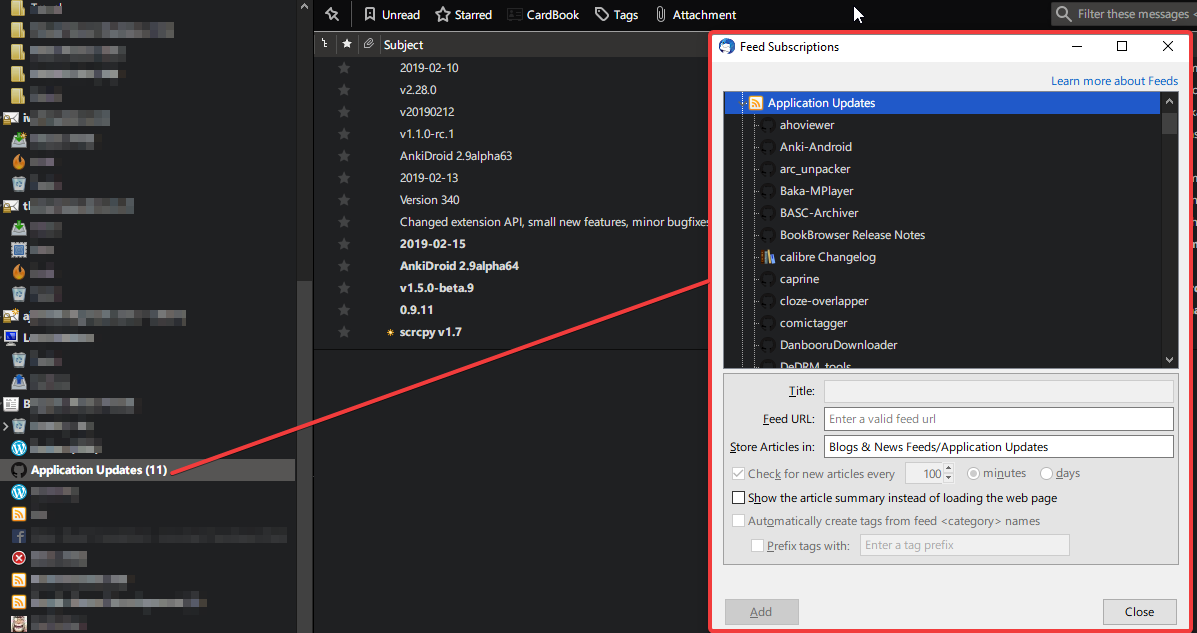
Task: Expand the collapsed folder chevron in folder pane
Action: pos(6,425)
